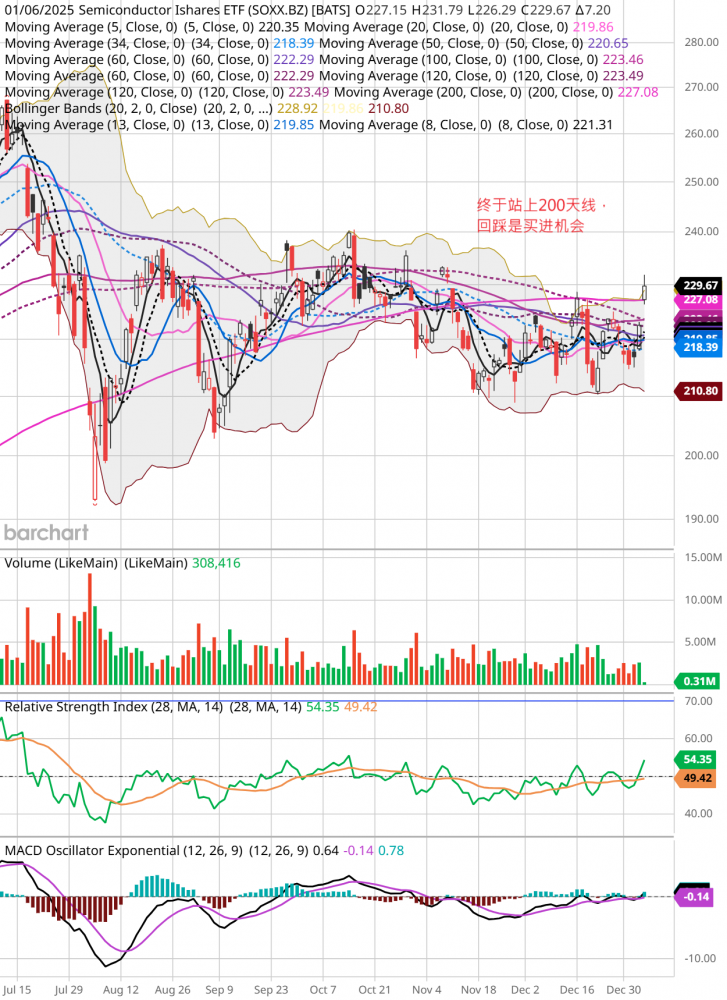Click the 280.00 price axis label

click(x=701, y=42)
